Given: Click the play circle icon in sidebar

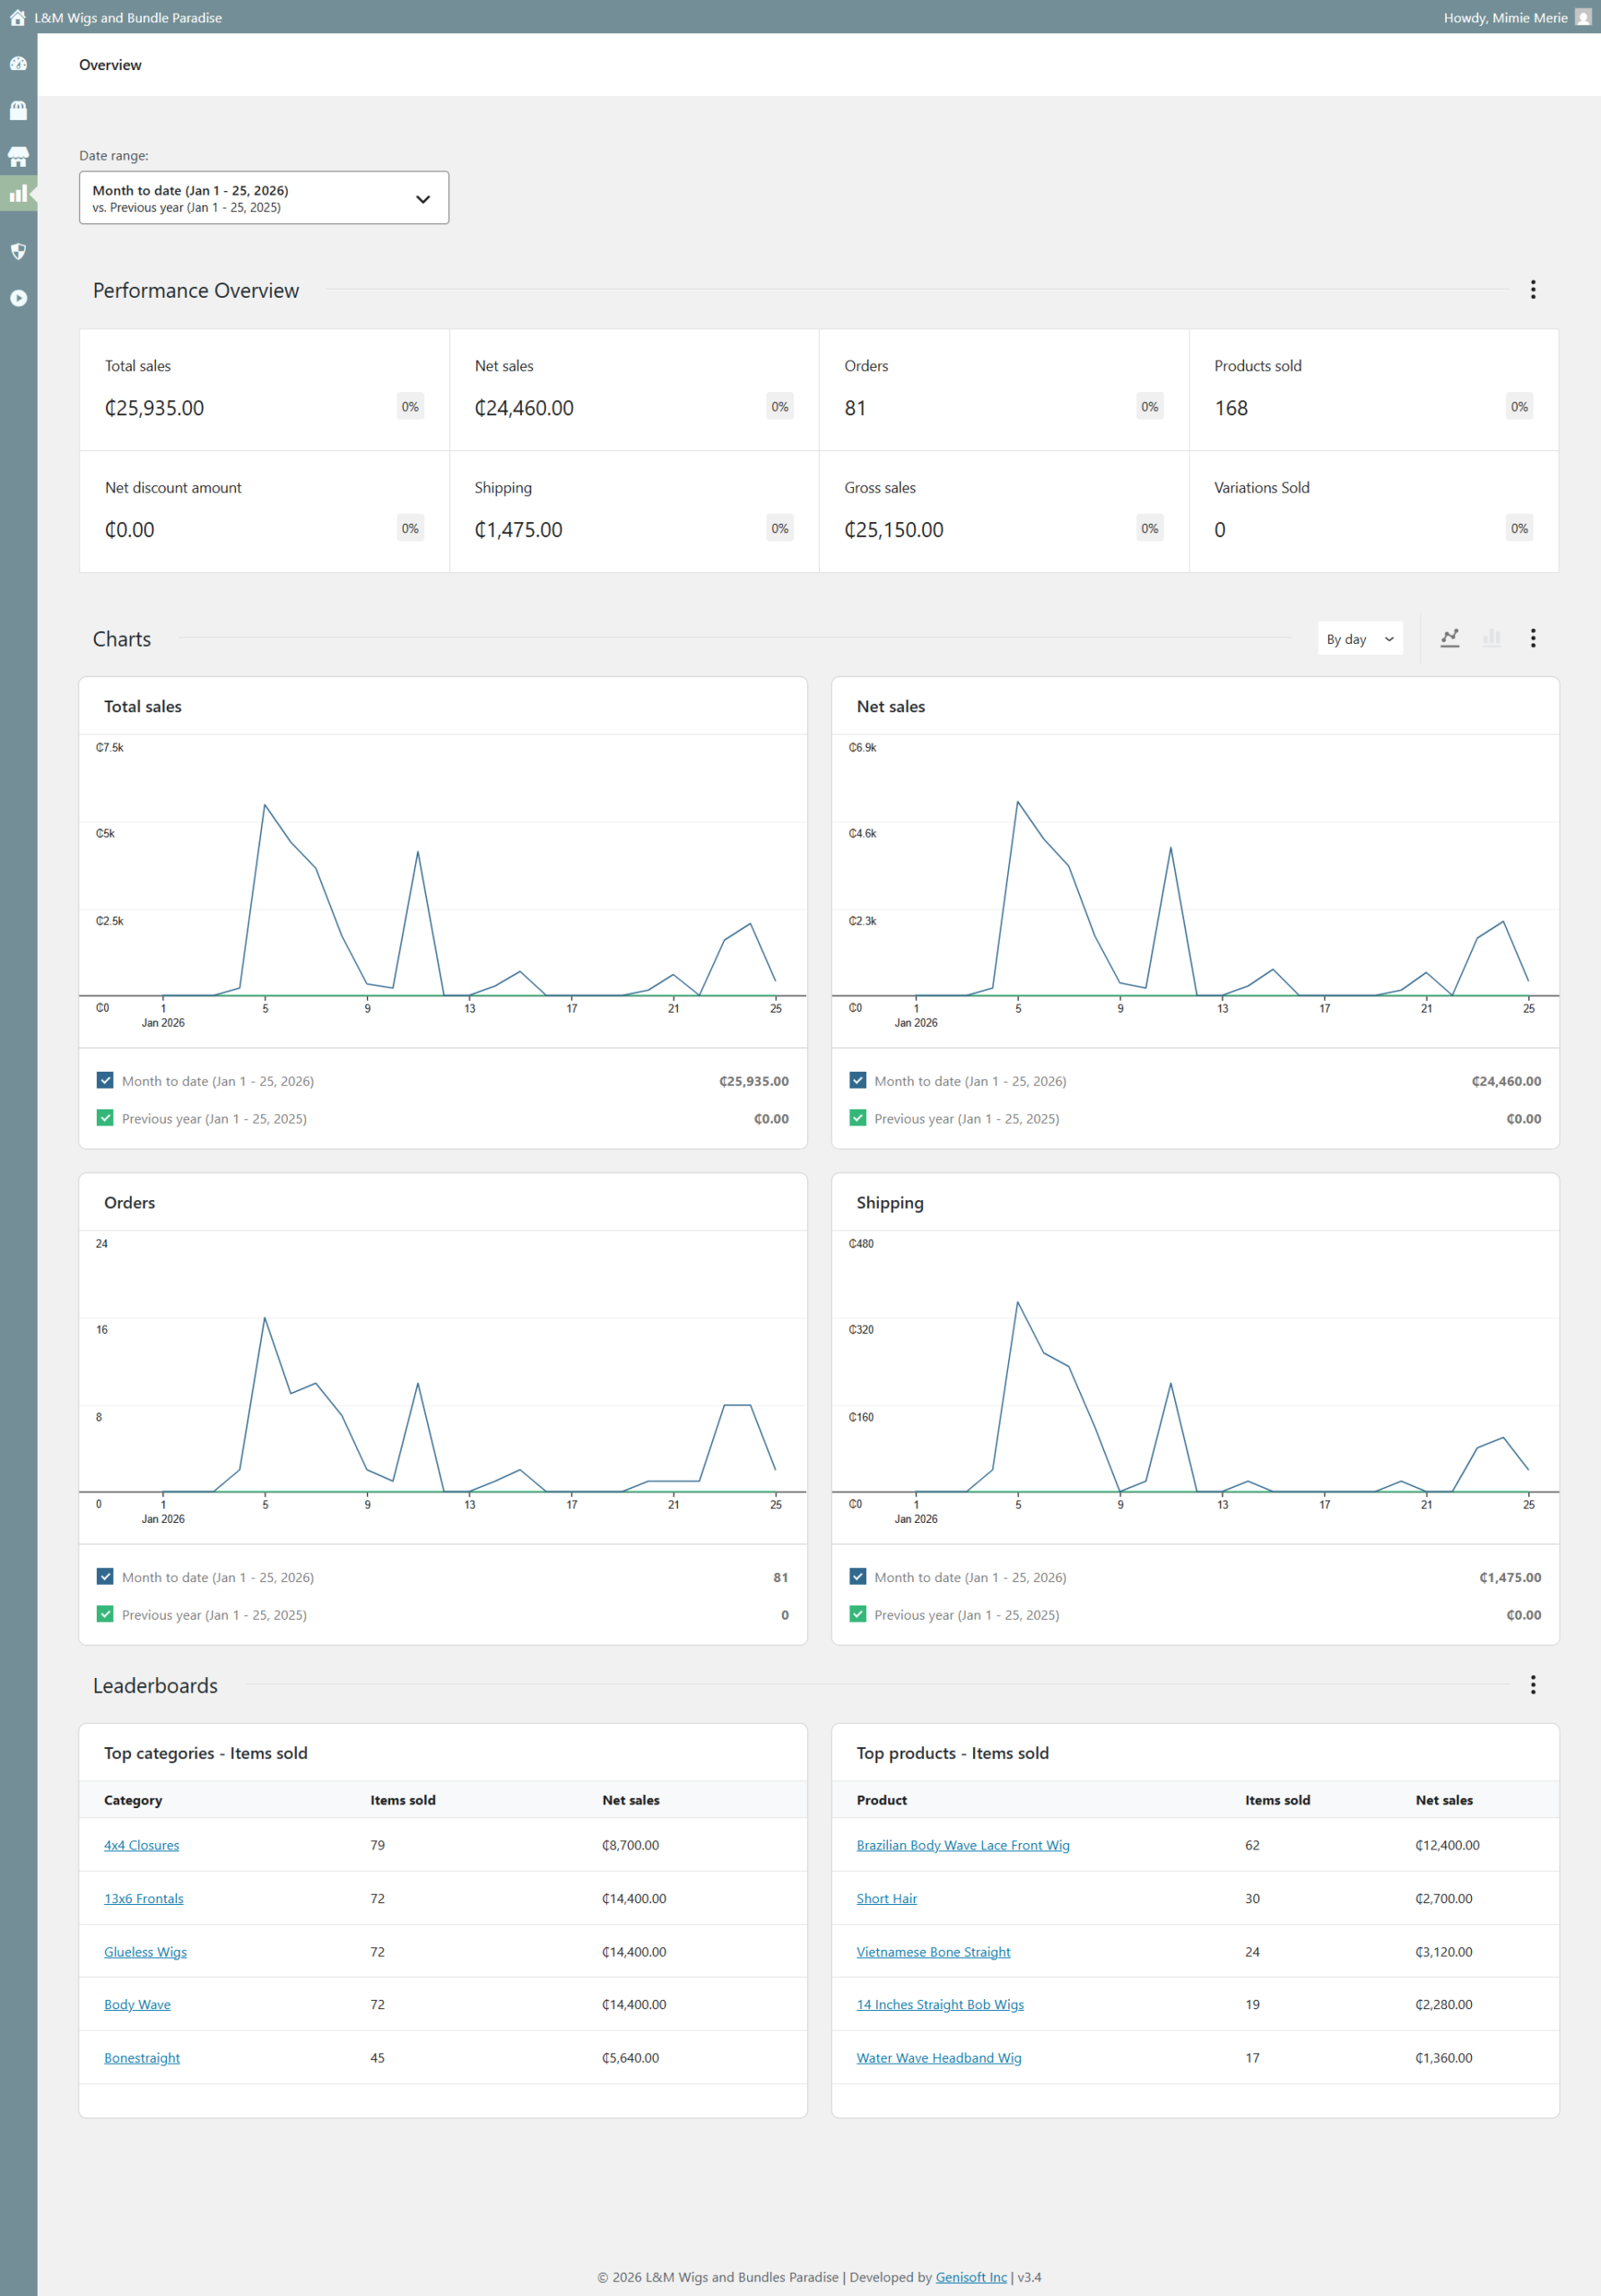Looking at the screenshot, I should pyautogui.click(x=18, y=298).
